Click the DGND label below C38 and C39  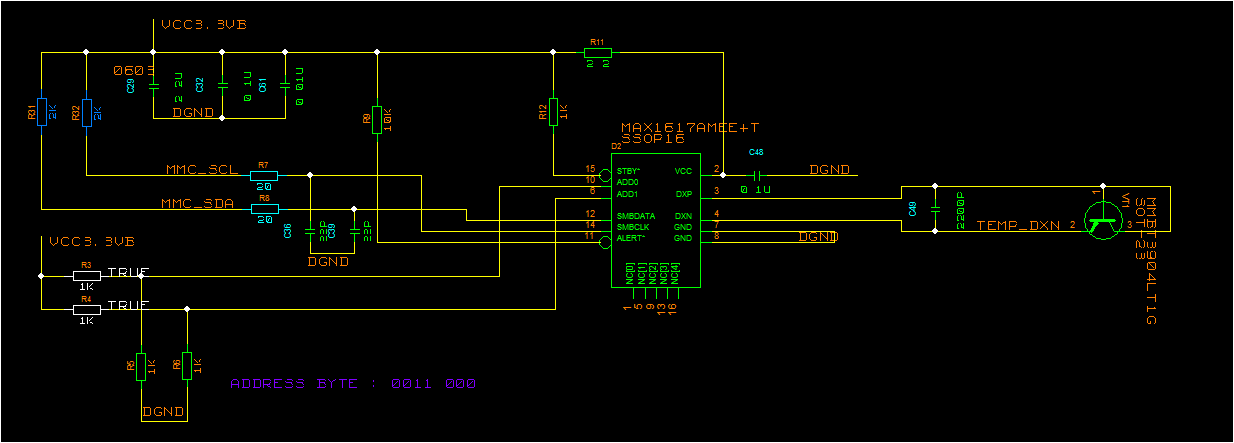(x=328, y=261)
